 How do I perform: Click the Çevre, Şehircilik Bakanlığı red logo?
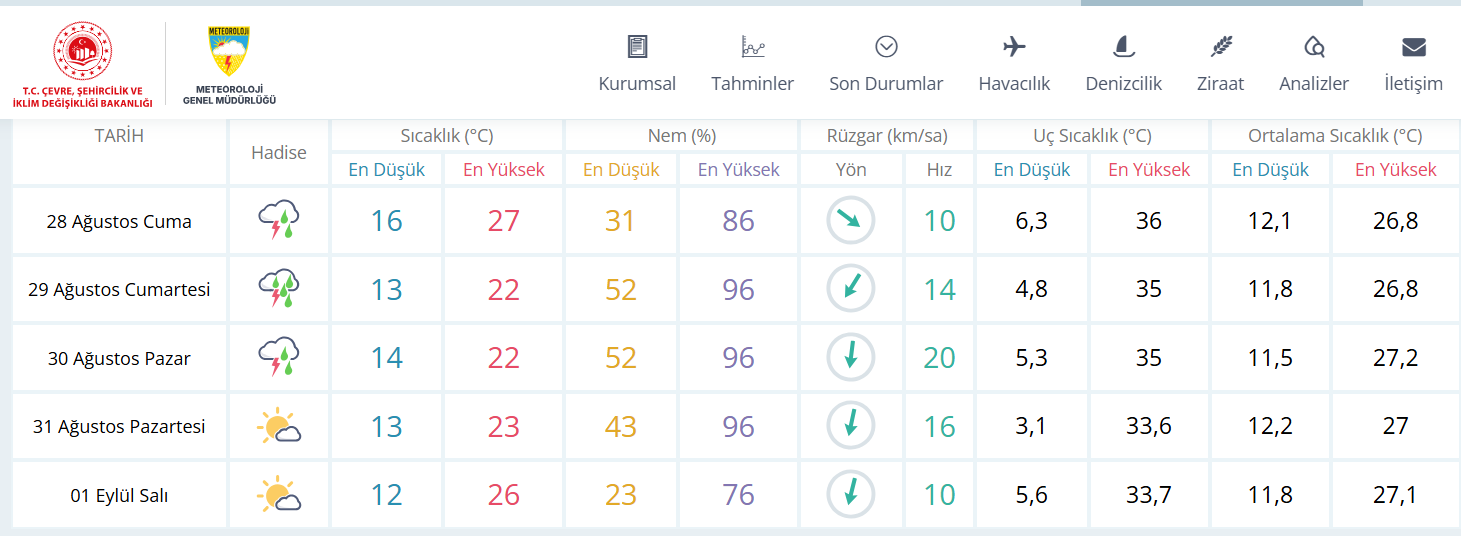coord(82,53)
